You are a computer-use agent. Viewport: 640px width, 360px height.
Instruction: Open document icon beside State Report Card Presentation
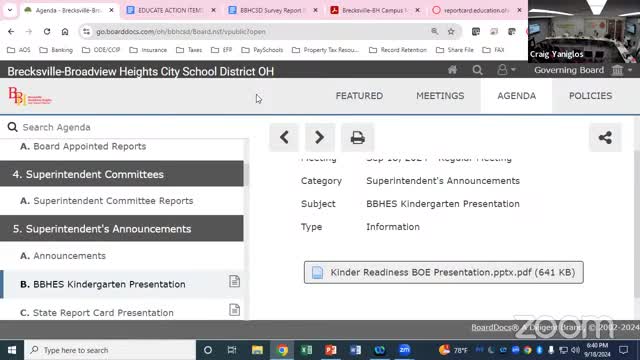[234, 310]
